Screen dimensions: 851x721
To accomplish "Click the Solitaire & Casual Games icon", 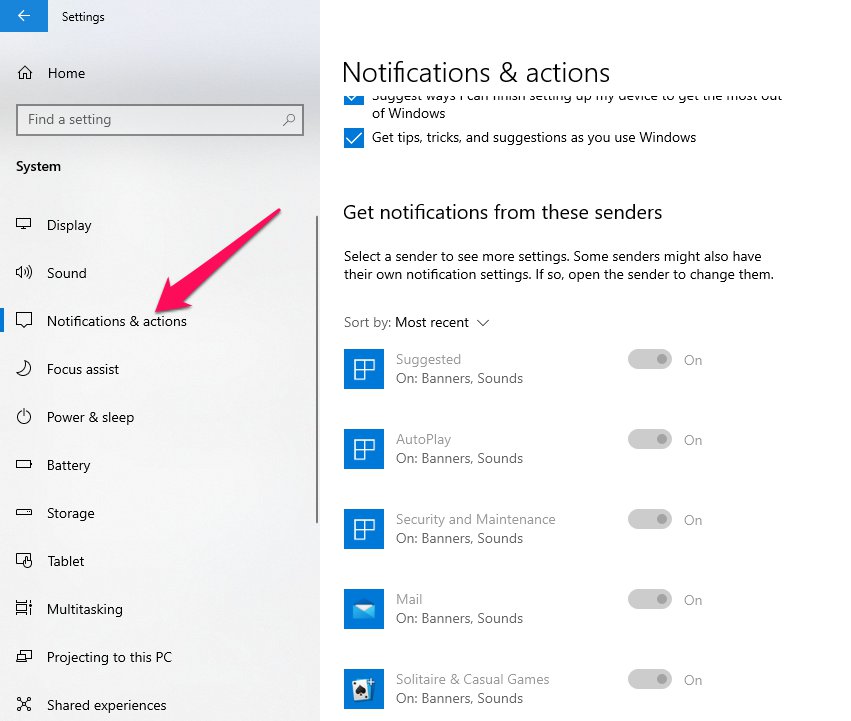I will tap(363, 688).
